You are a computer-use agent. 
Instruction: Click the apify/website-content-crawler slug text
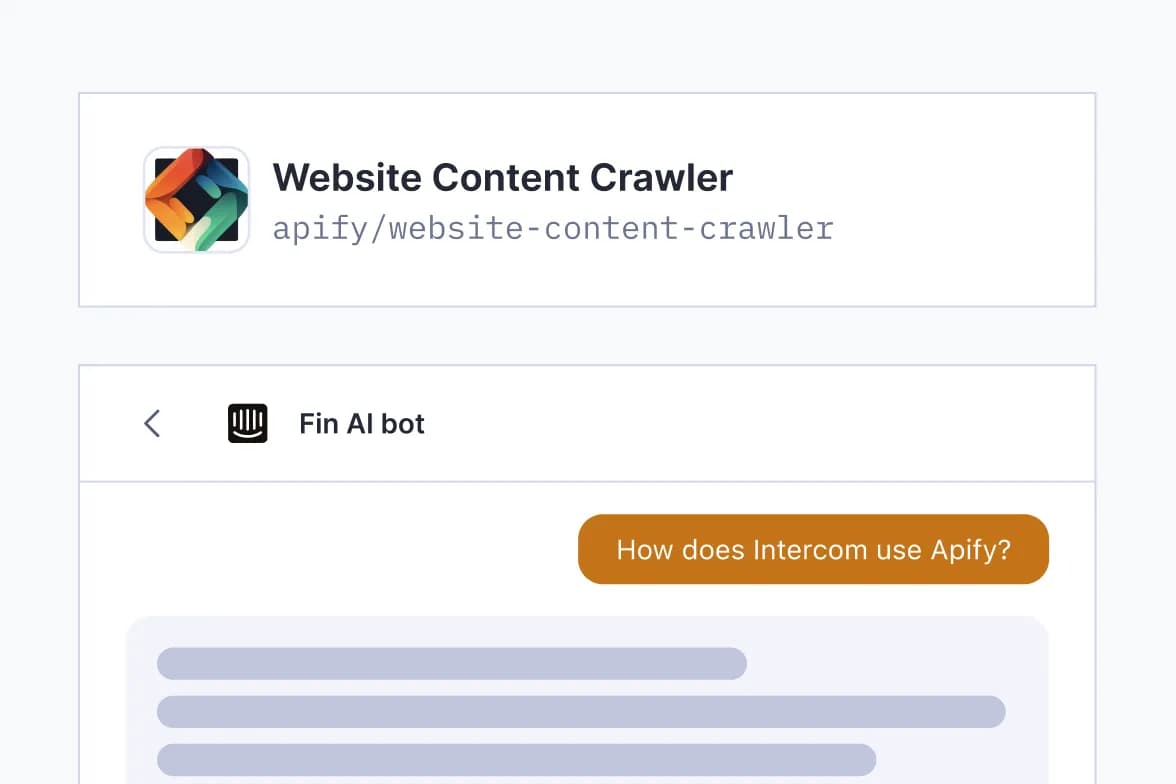tap(552, 229)
